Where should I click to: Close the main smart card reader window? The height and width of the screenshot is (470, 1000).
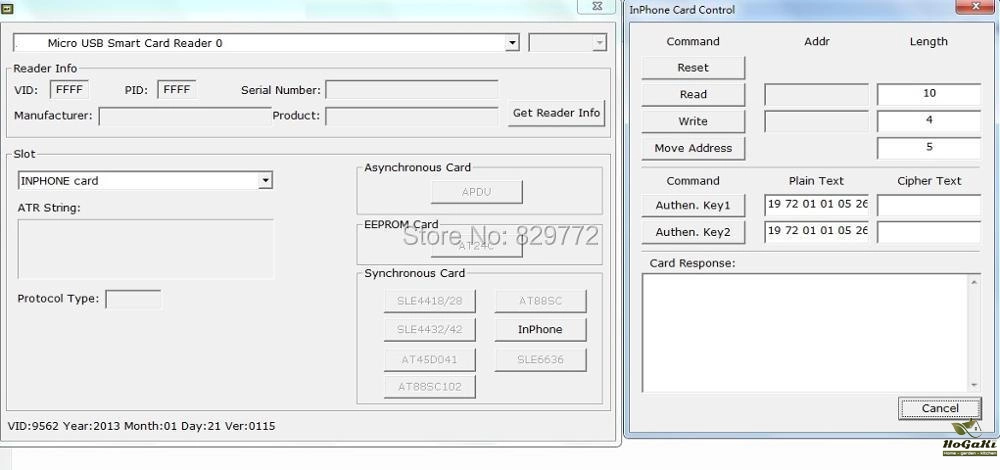[x=597, y=6]
